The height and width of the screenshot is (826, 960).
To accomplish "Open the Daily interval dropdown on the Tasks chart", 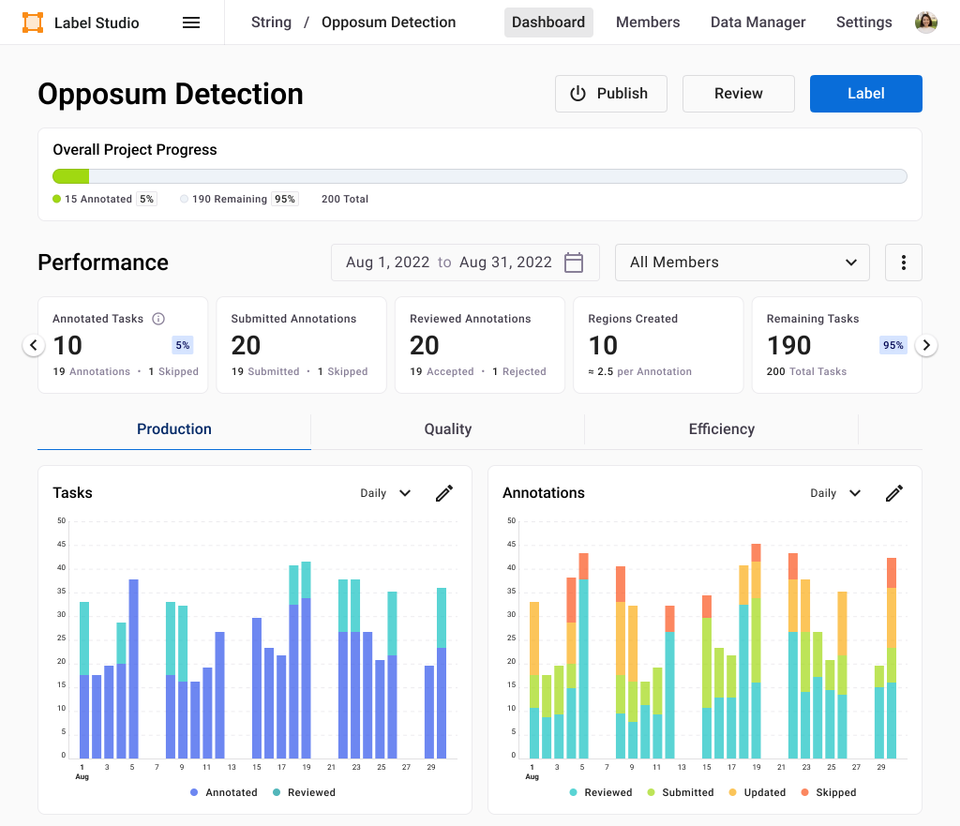I will [x=384, y=492].
